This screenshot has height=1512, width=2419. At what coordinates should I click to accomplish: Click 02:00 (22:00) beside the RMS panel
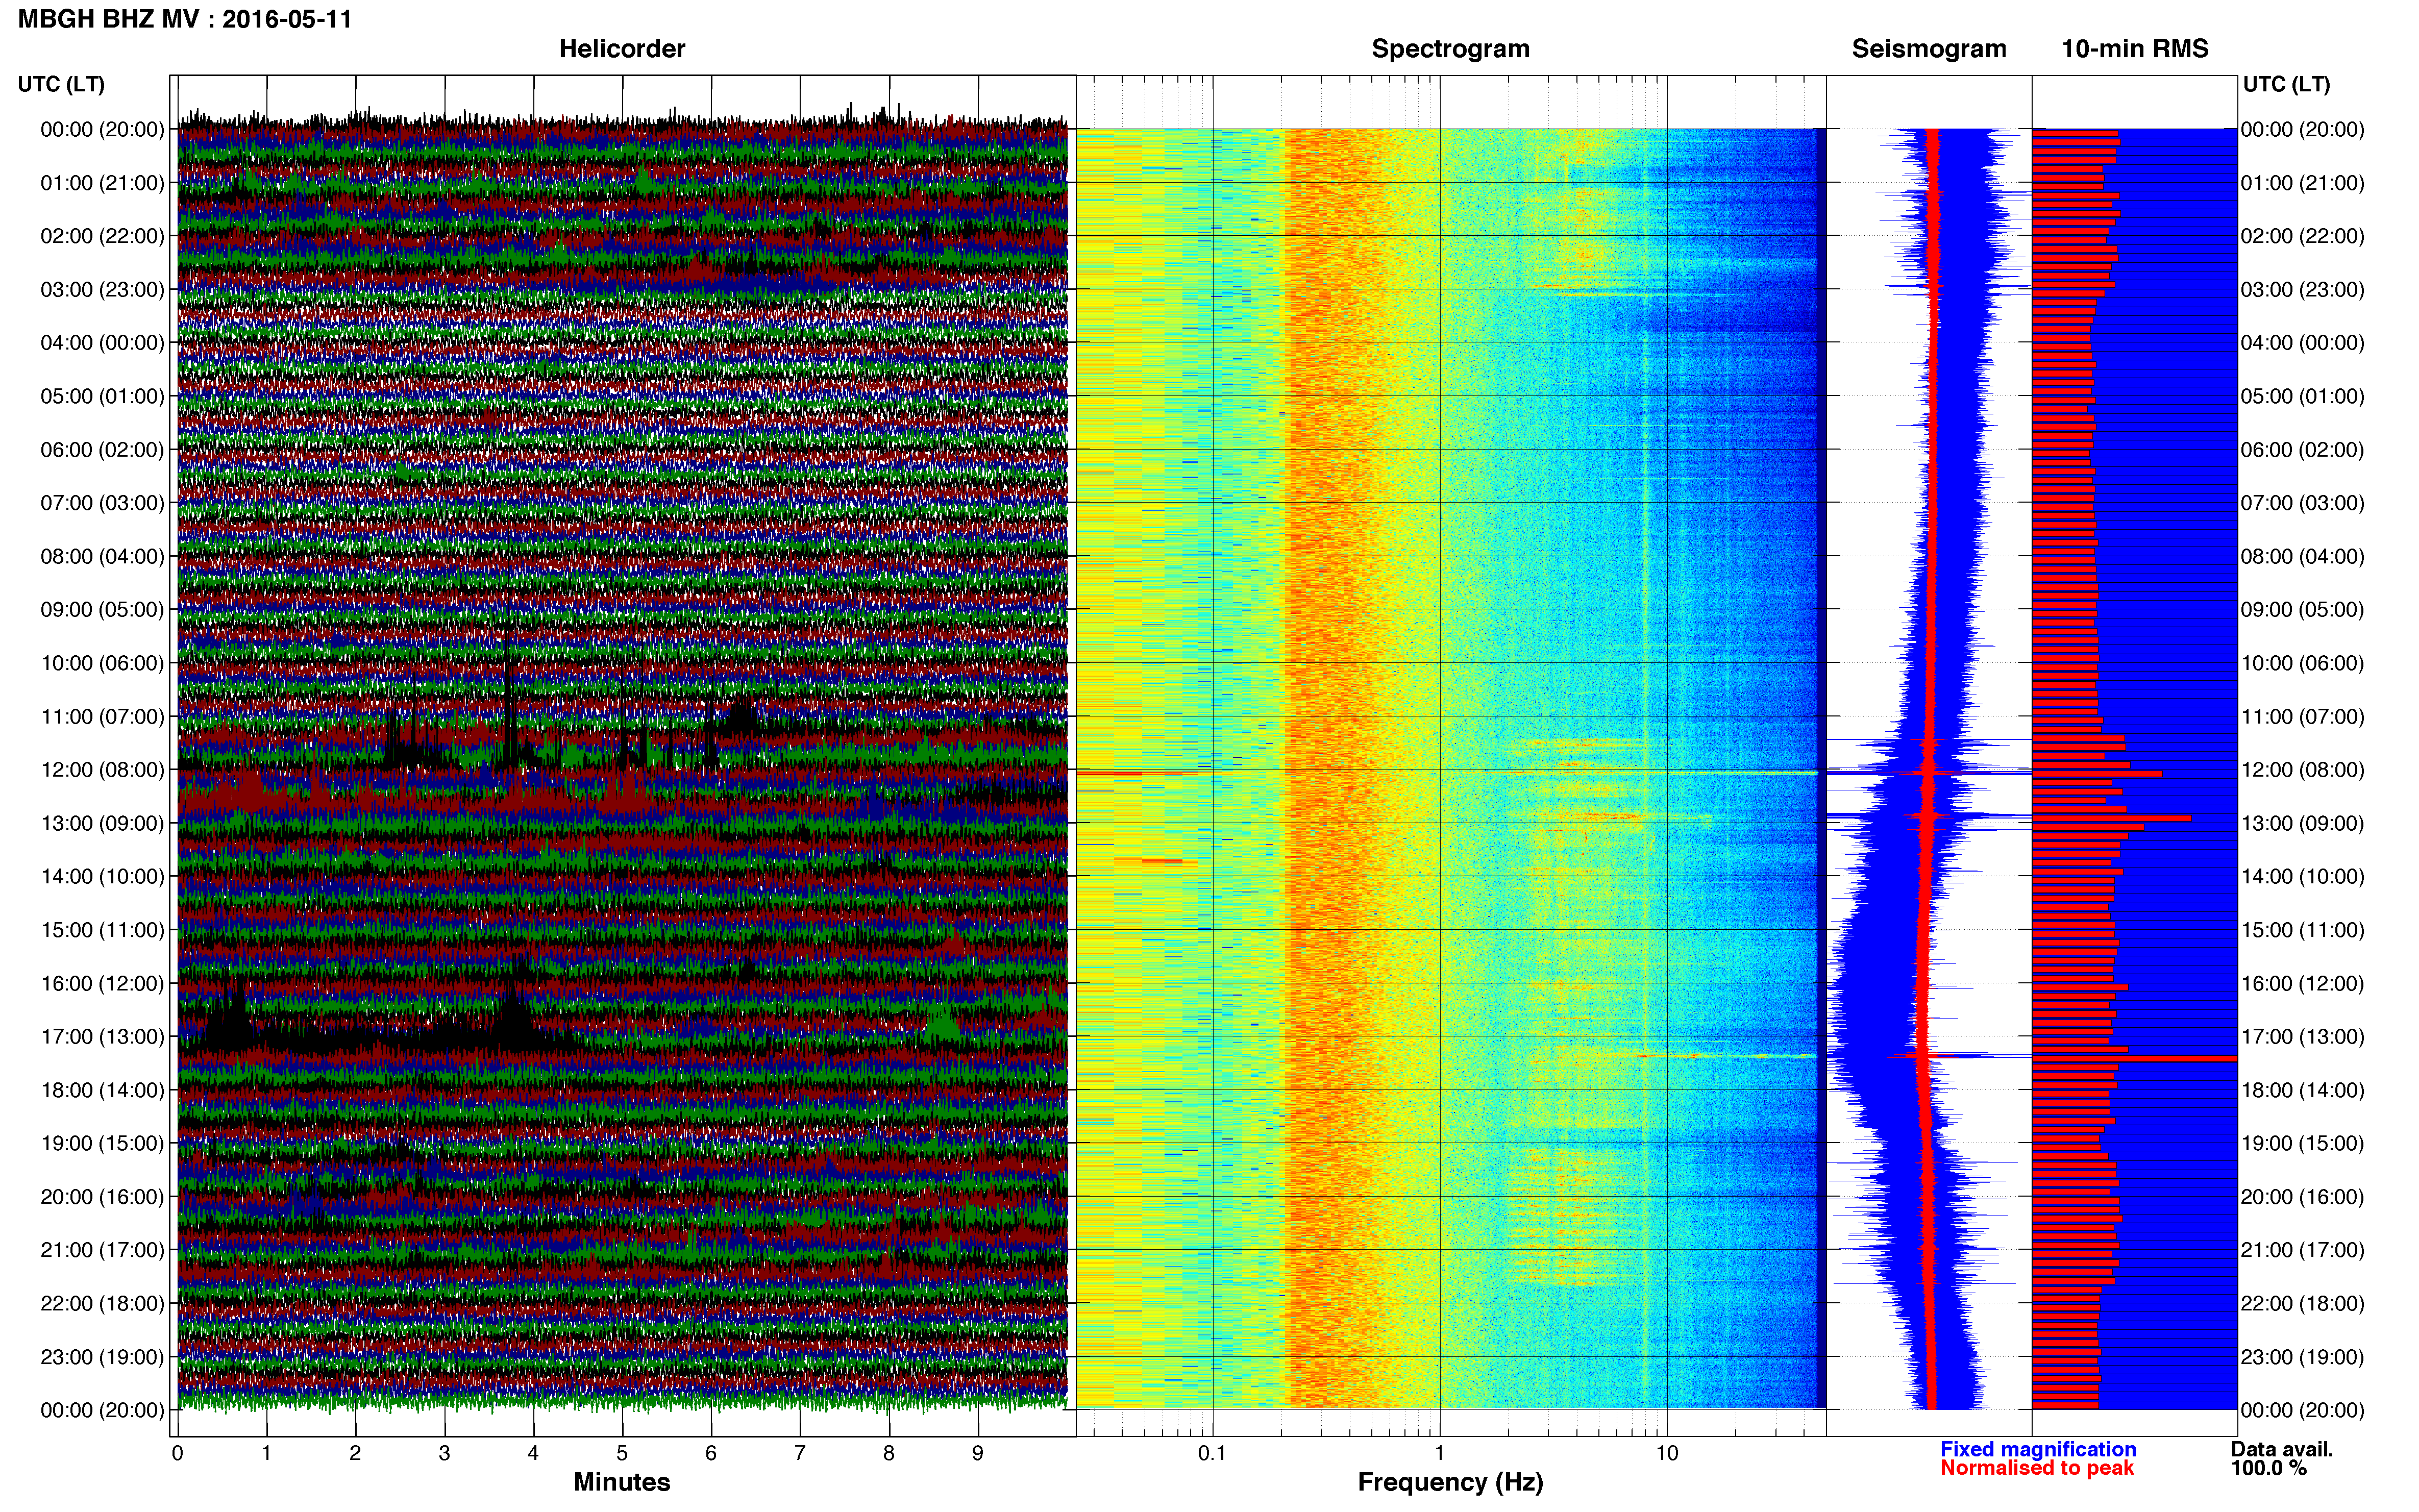click(2302, 236)
